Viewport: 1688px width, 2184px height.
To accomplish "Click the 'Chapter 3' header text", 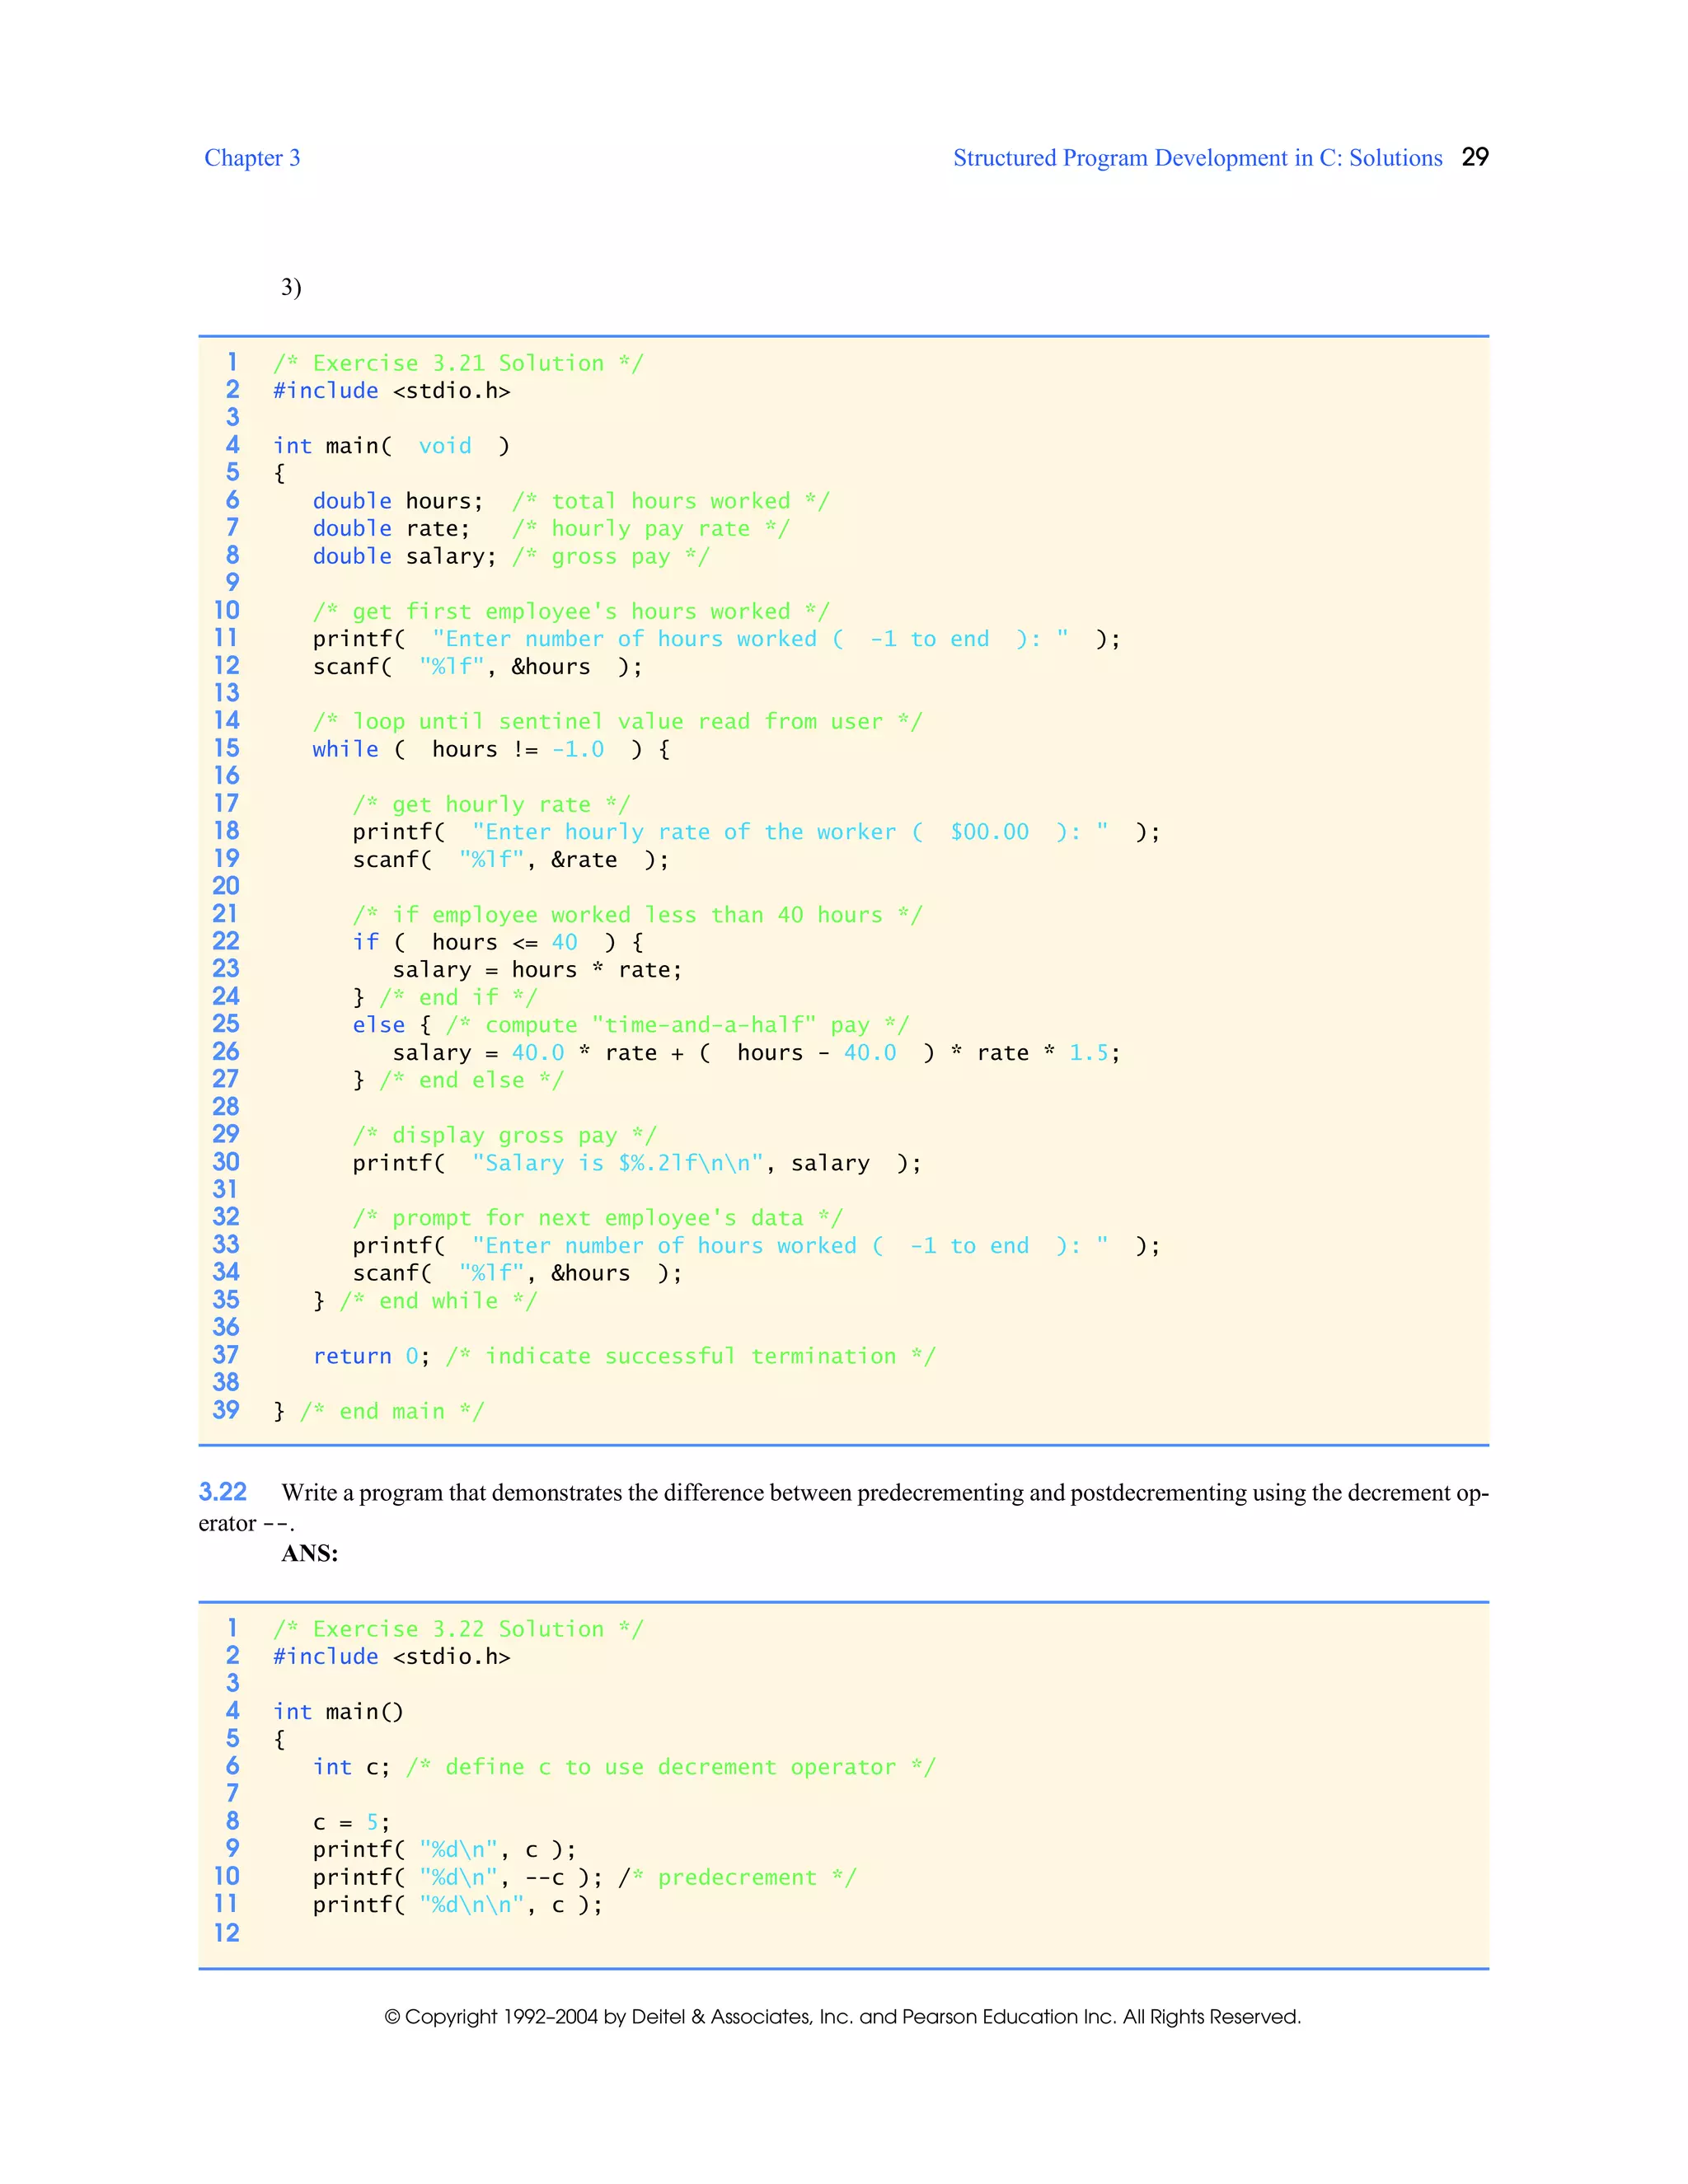I will tap(252, 158).
